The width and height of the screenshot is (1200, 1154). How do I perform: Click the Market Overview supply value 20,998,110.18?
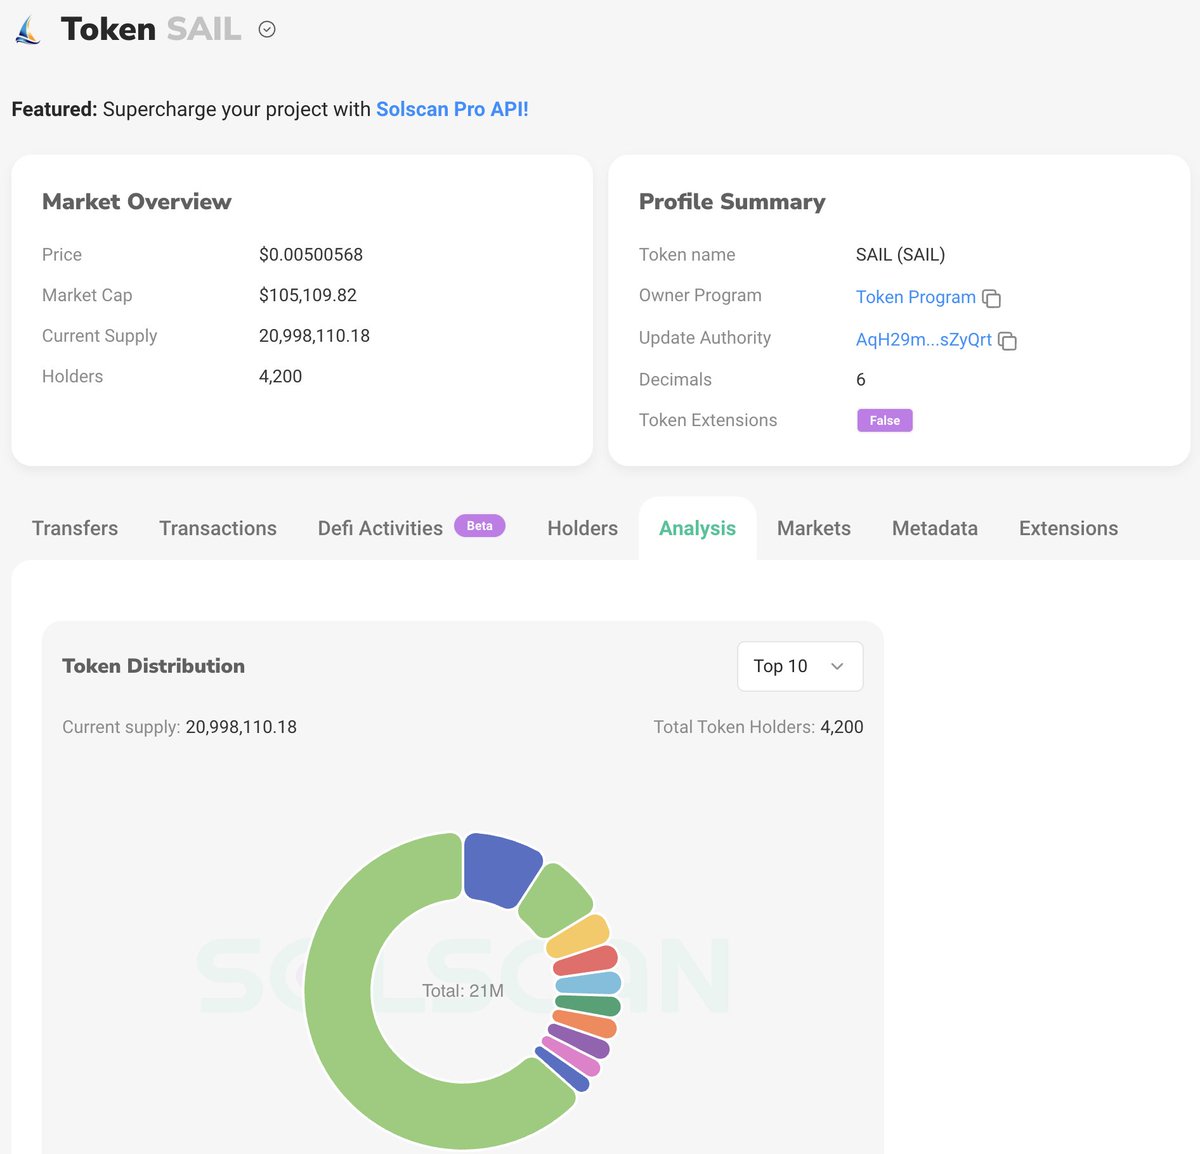(314, 336)
